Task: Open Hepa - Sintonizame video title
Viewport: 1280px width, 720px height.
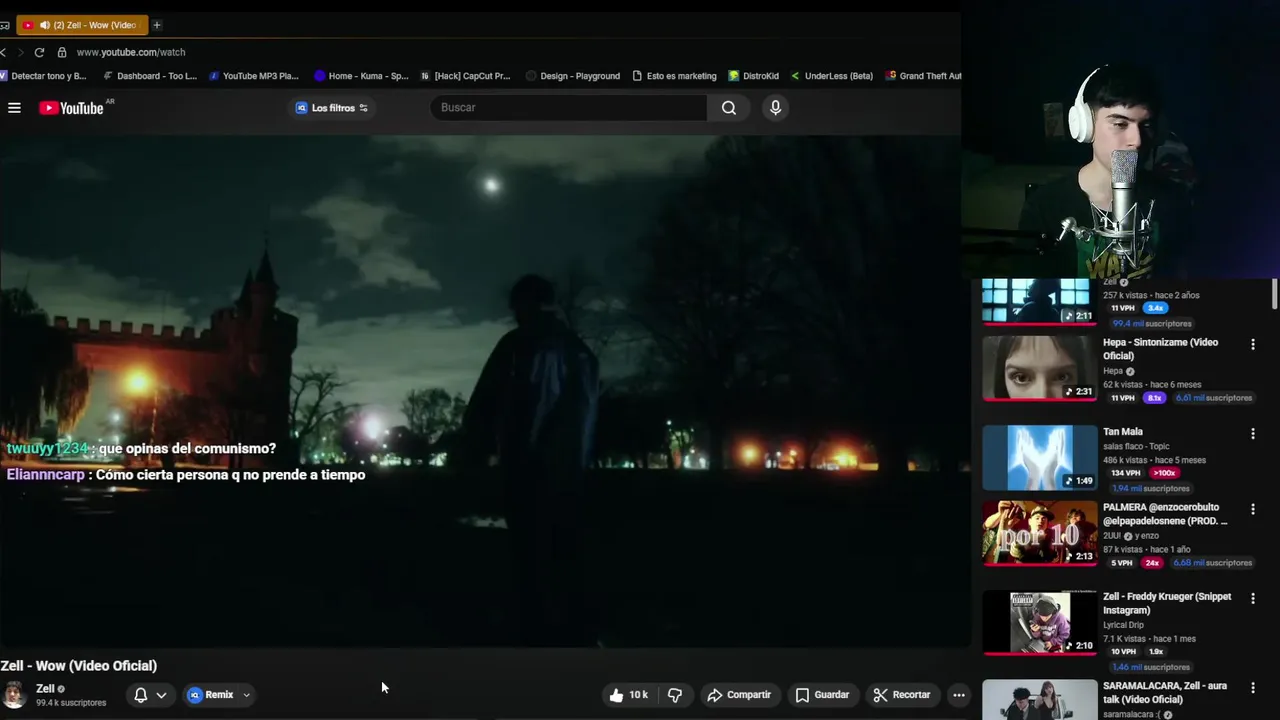Action: coord(1160,349)
